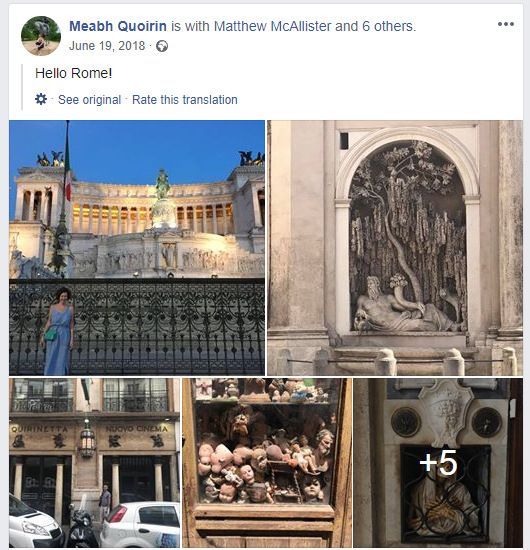530x550 pixels.
Task: Open Meabh Quoirin's profile picture
Action: (x=41, y=35)
